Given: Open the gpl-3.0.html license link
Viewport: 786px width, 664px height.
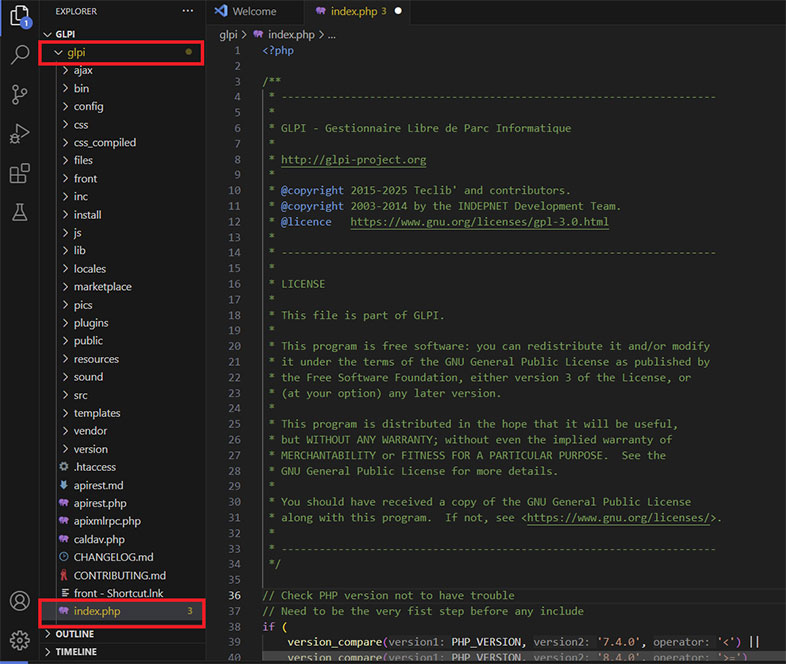Looking at the screenshot, I should pos(478,222).
